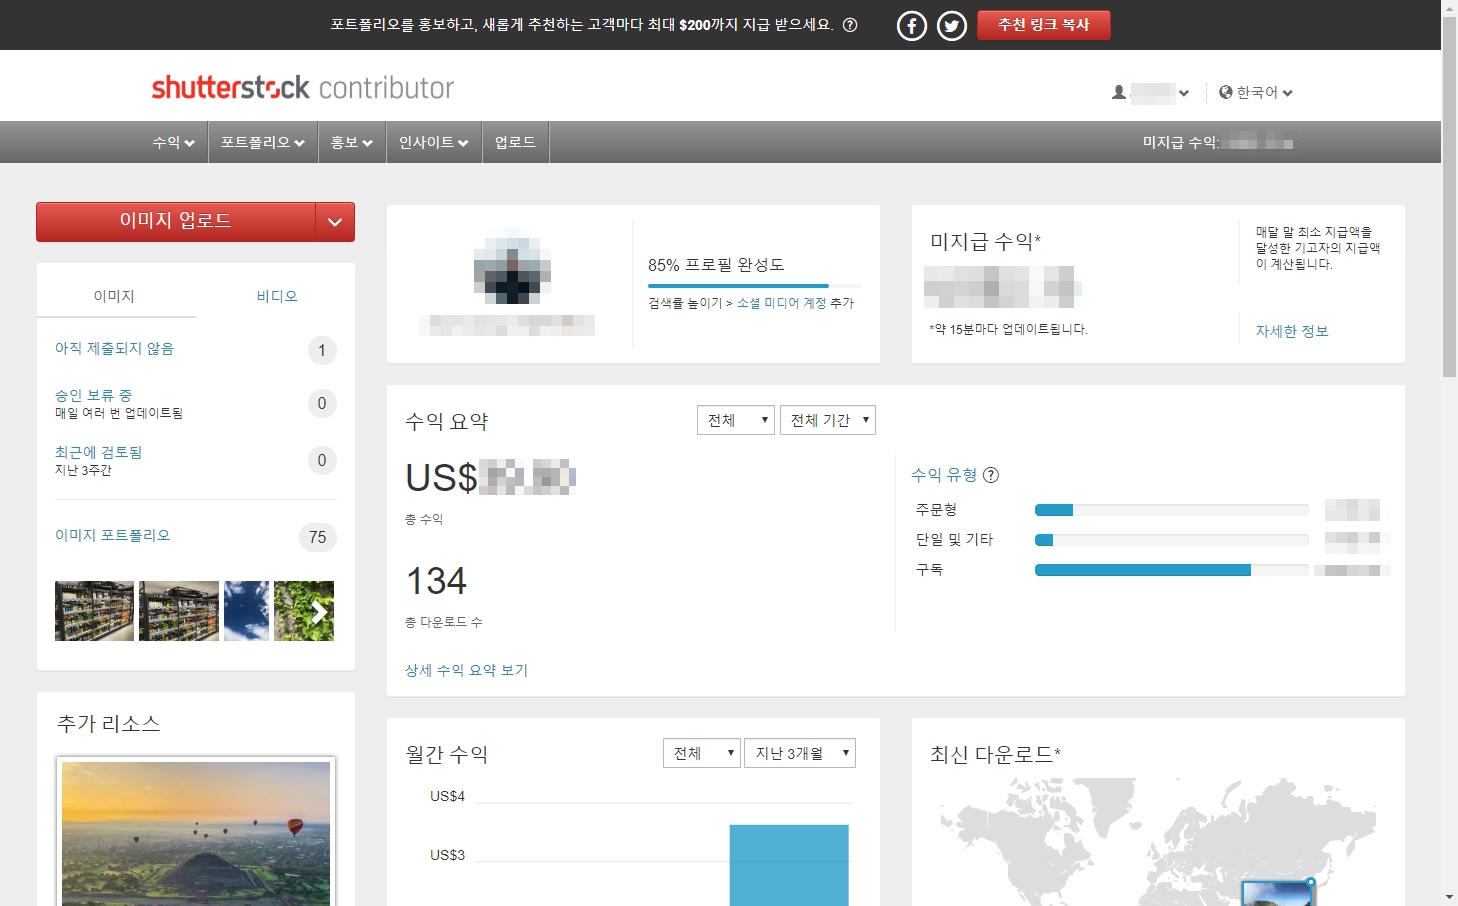Open the second store shelf thumbnail
The image size is (1458, 906).
(x=179, y=611)
